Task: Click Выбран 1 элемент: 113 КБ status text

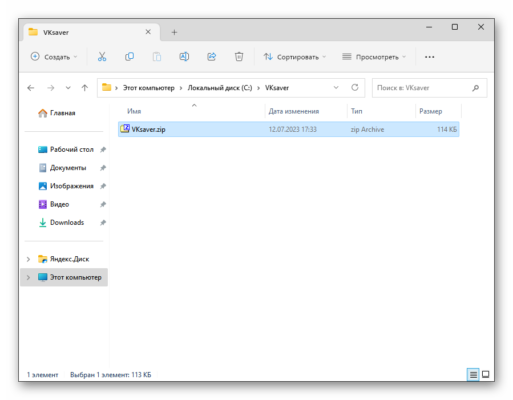Action: click(110, 375)
